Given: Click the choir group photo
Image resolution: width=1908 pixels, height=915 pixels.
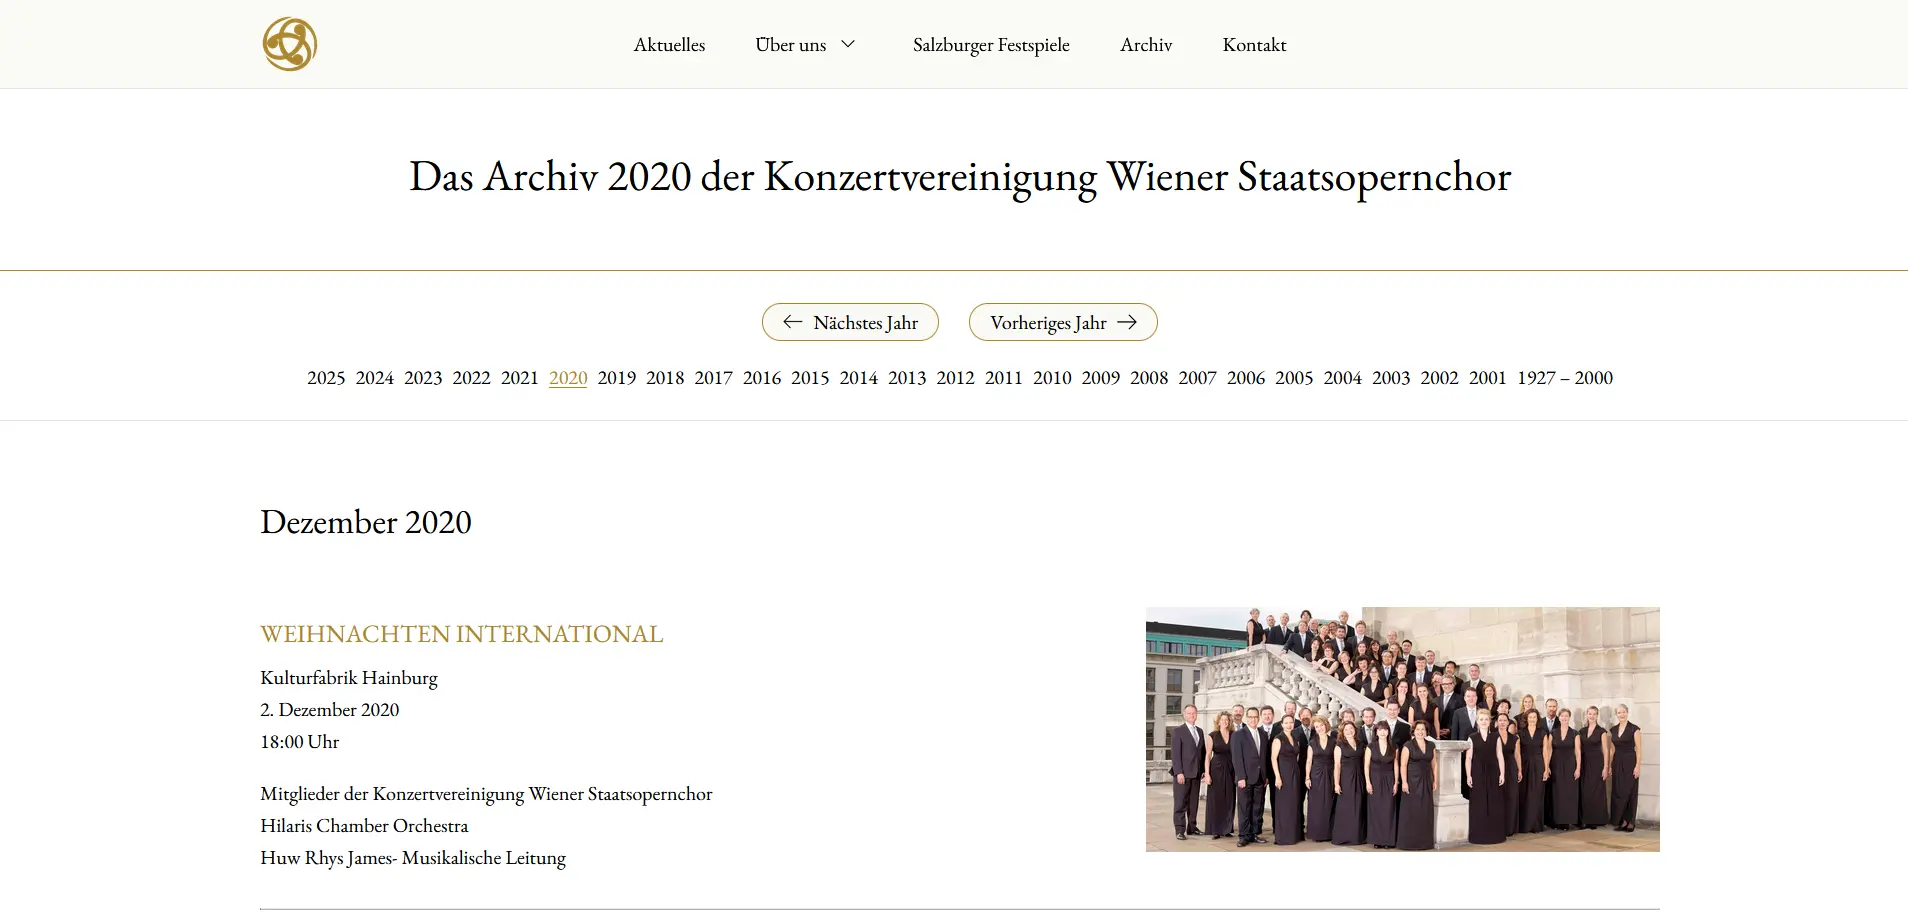Looking at the screenshot, I should (x=1401, y=728).
